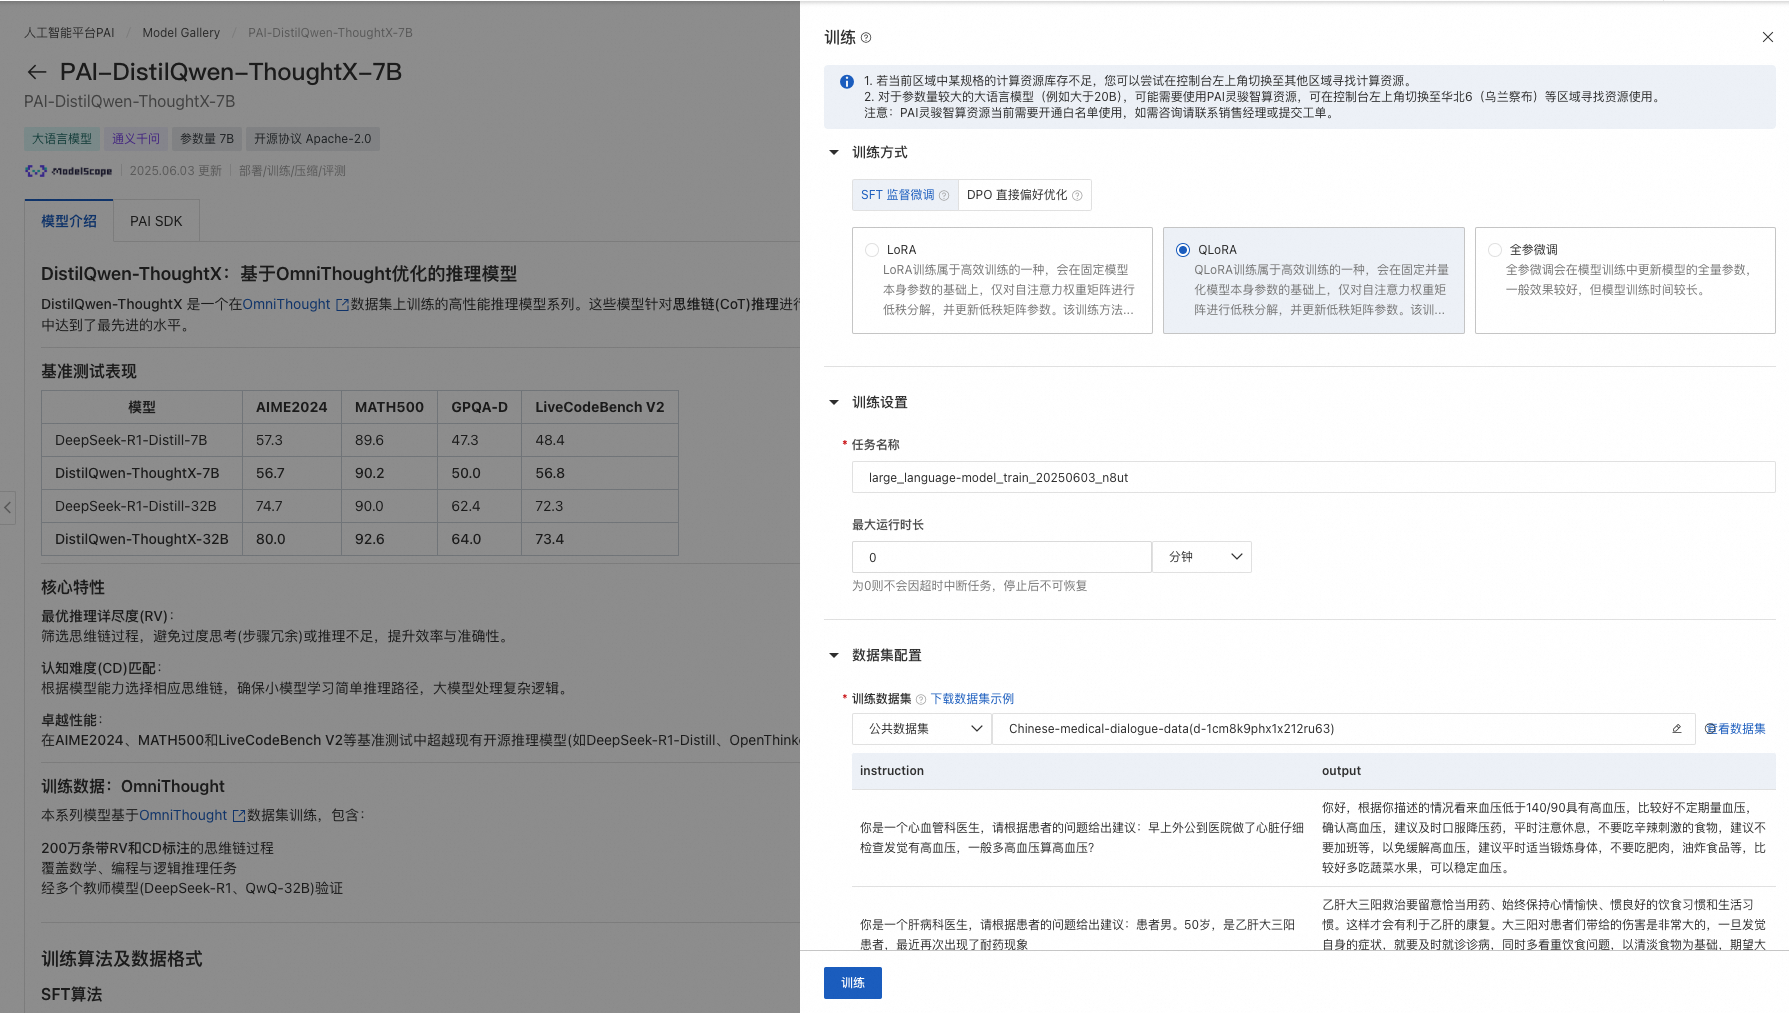Click the help icon beside 训练数据集 label

coord(920,698)
